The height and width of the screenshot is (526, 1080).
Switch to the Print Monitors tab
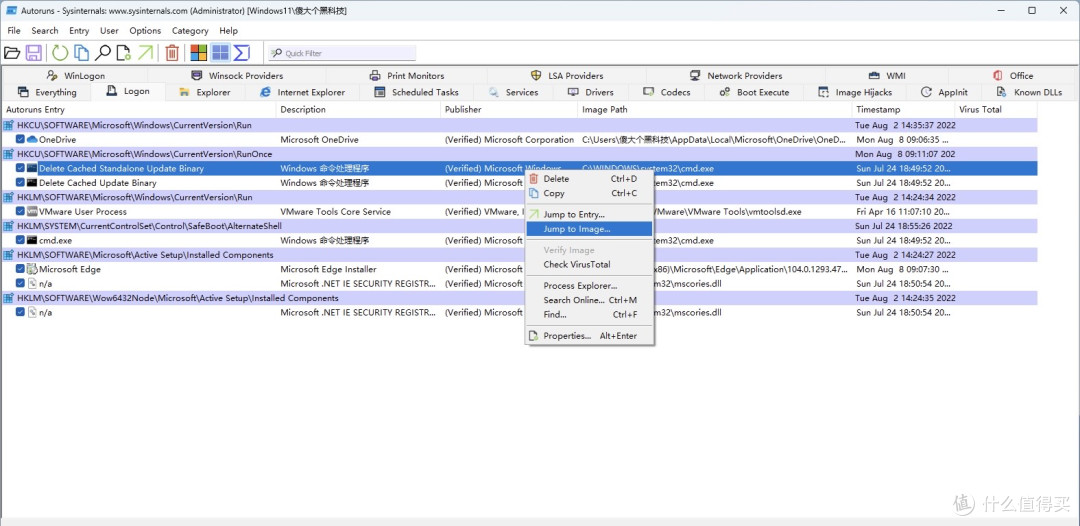point(406,76)
